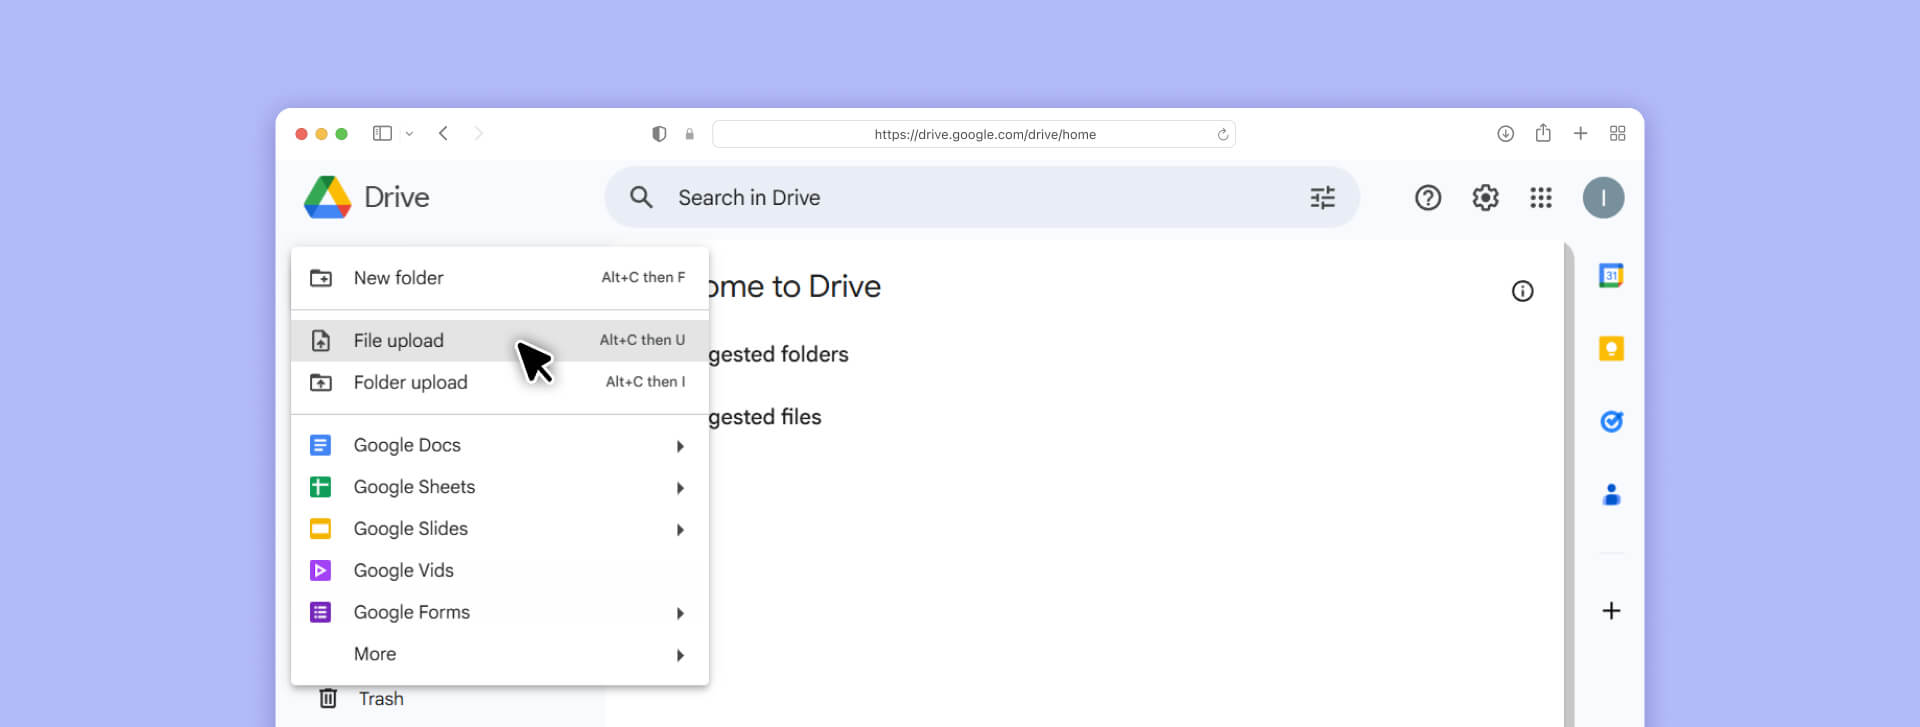Open the account avatar menu
Image resolution: width=1920 pixels, height=727 pixels.
click(1603, 198)
